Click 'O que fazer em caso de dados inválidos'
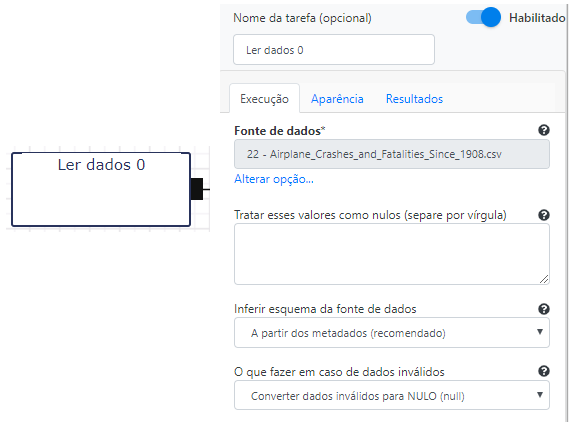The image size is (571, 426). tap(339, 372)
